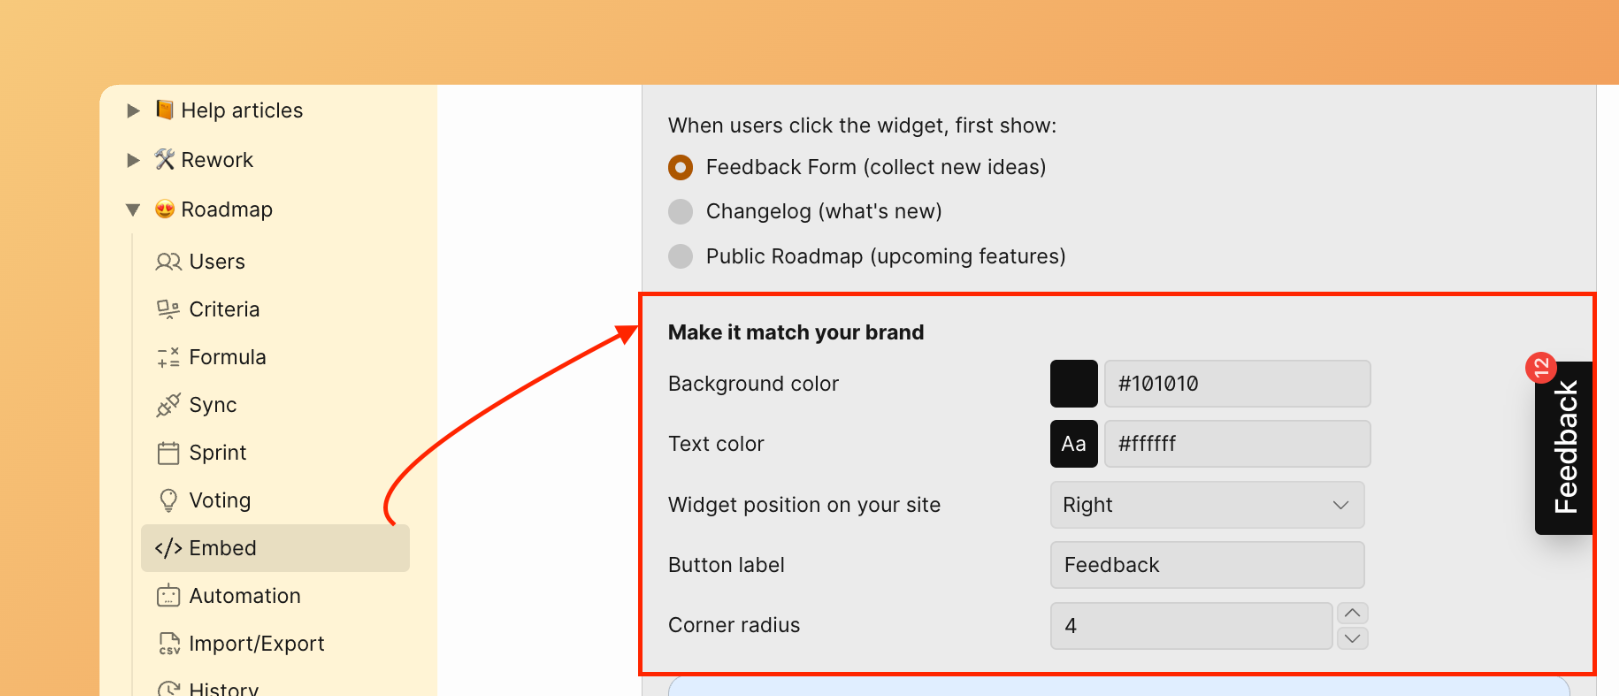Click the background color black swatch
This screenshot has width=1619, height=696.
pos(1073,384)
